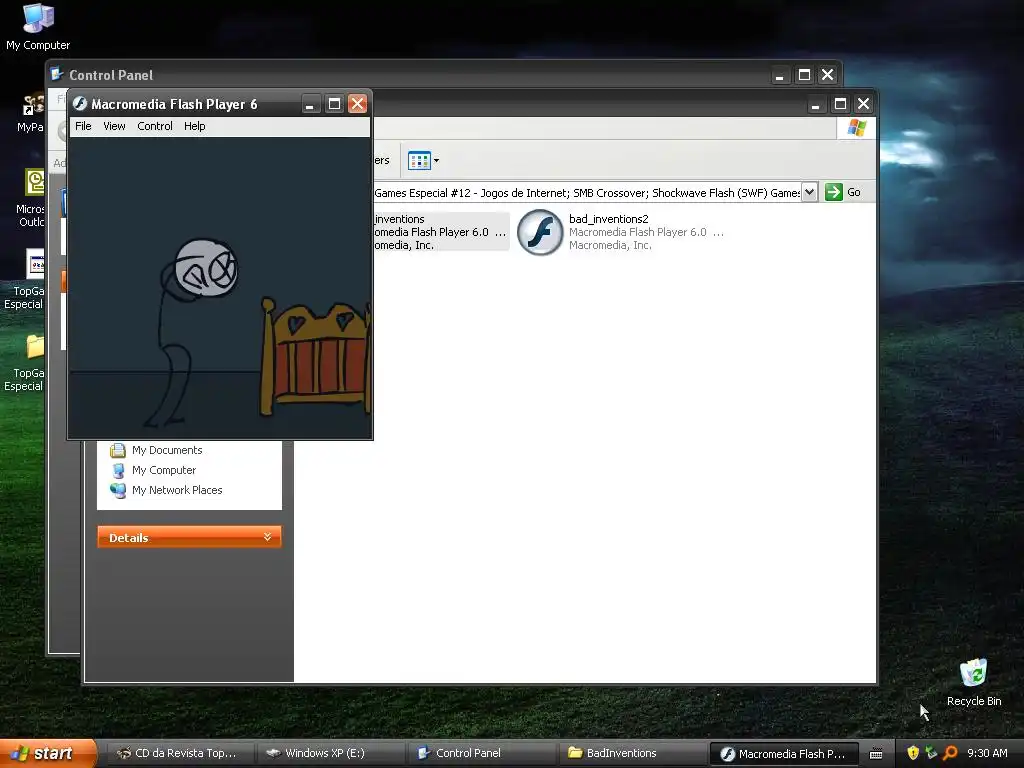
Task: Open the Views toolbar button in BadInventions
Action: coord(419,160)
